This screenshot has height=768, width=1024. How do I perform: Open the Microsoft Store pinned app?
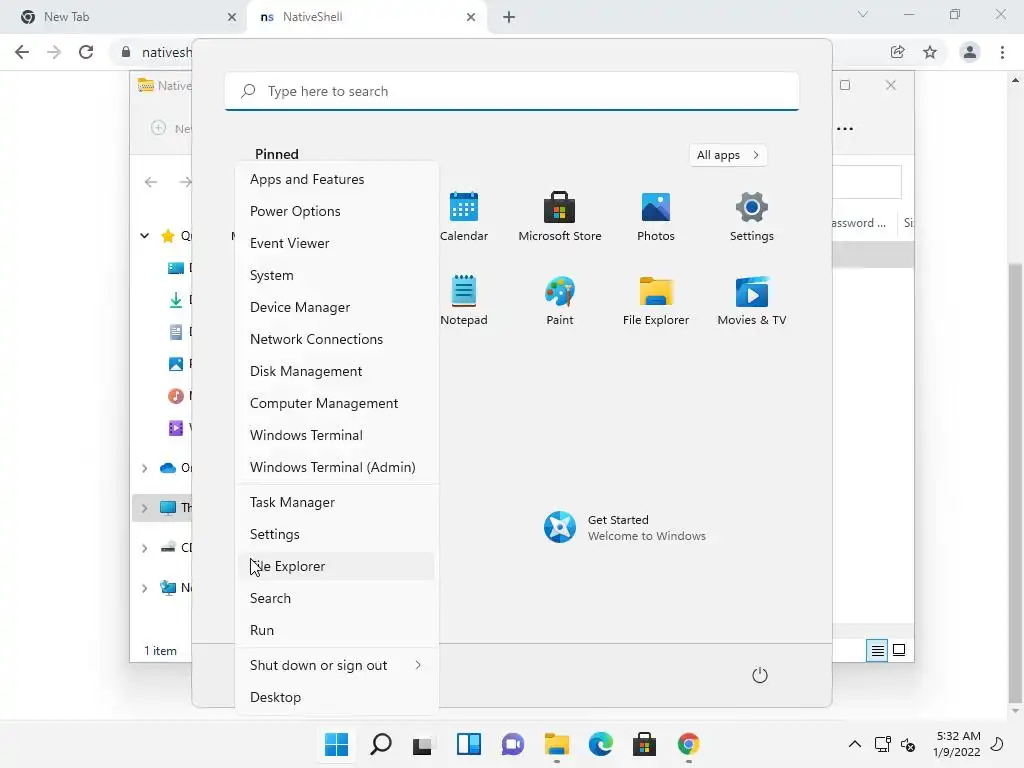pyautogui.click(x=560, y=216)
